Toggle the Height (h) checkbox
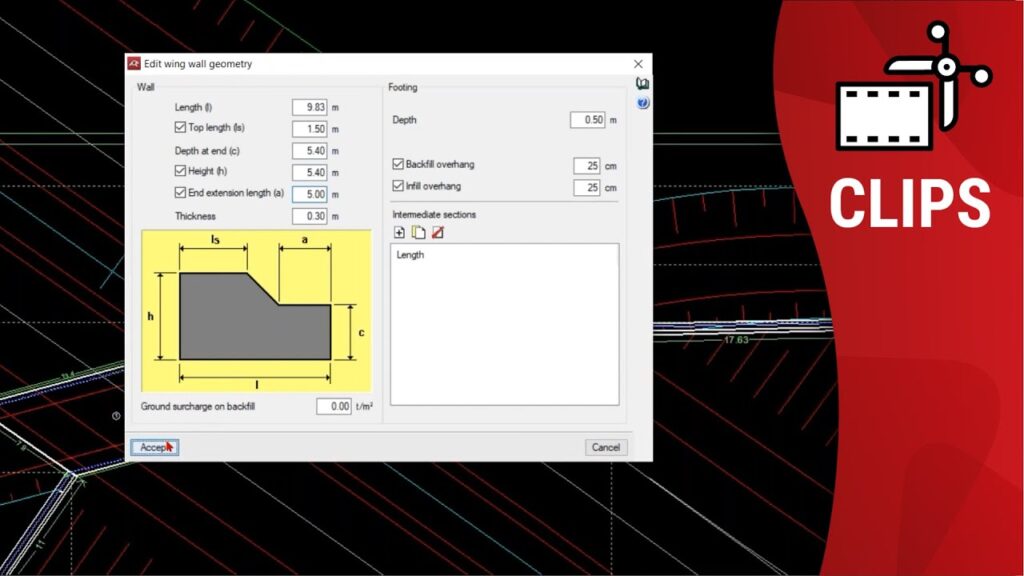This screenshot has height=576, width=1024. pos(180,172)
